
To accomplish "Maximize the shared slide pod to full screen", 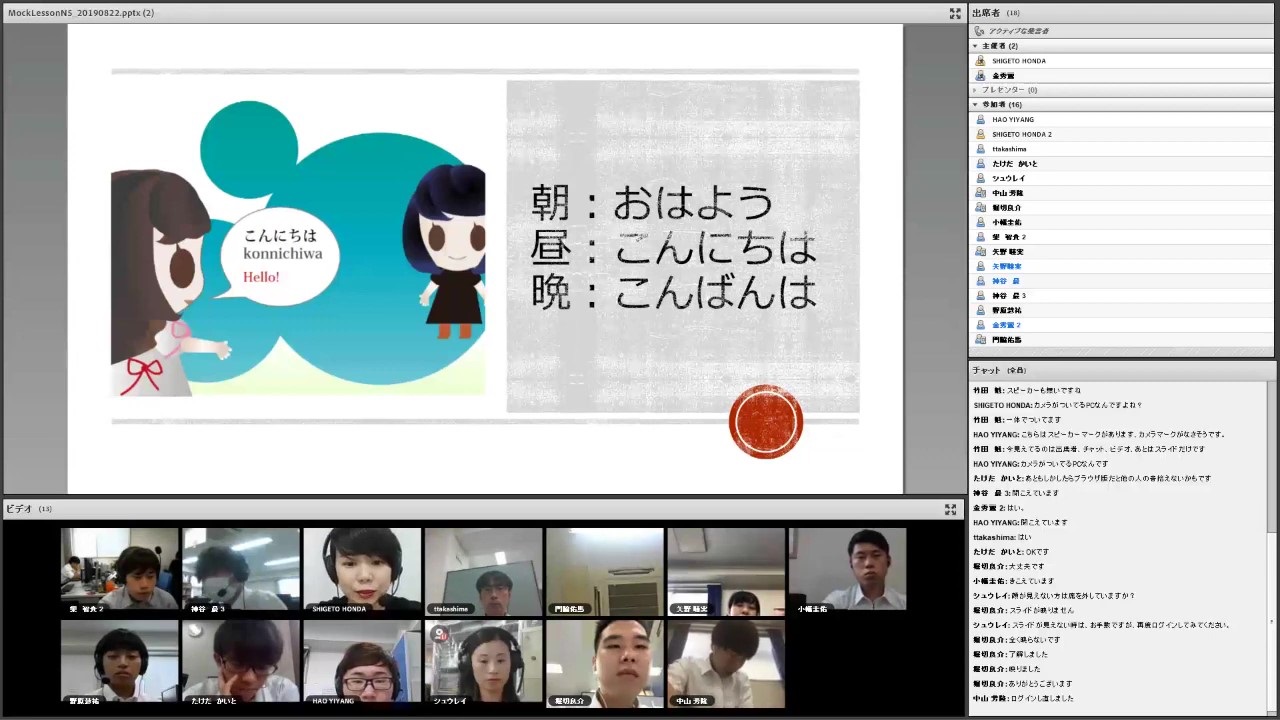I will coord(954,13).
